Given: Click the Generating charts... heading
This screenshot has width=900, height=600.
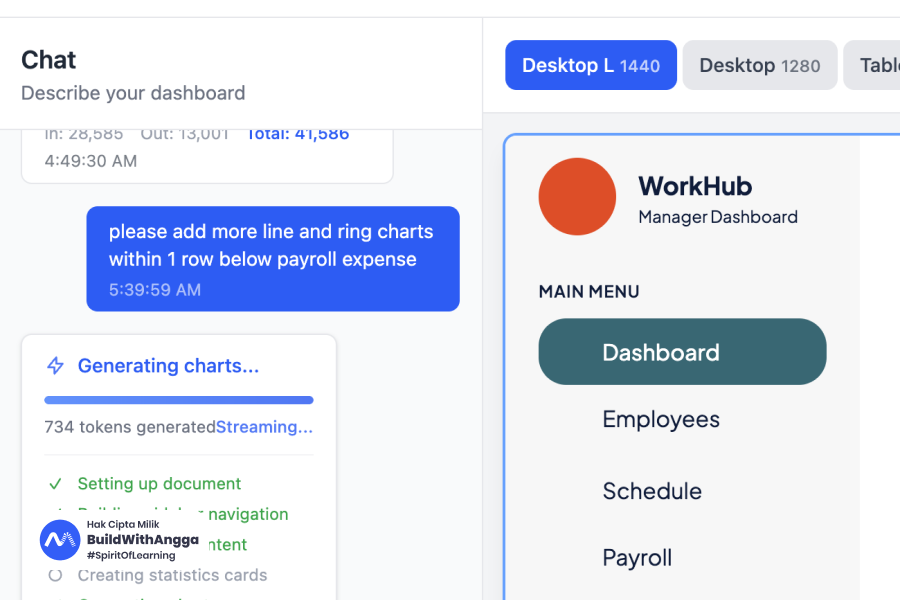Looking at the screenshot, I should click(168, 366).
